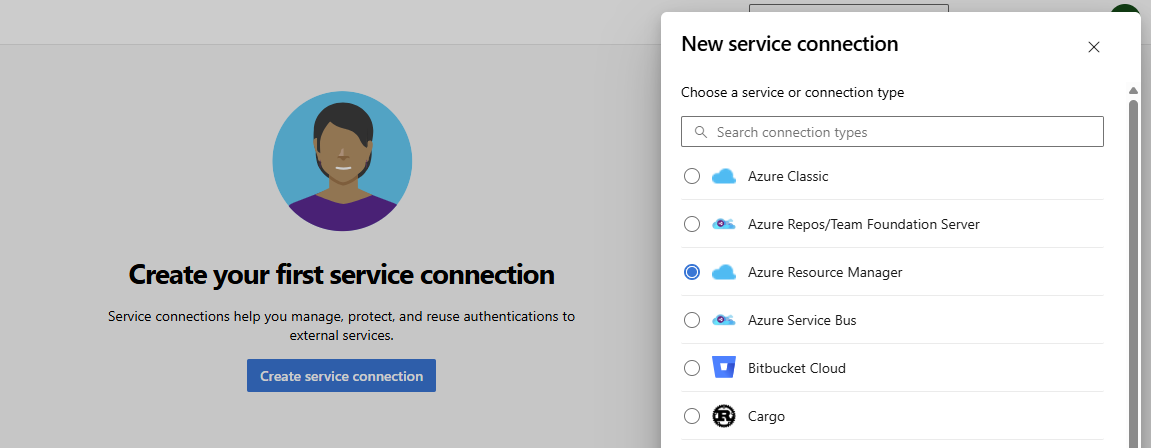1151x448 pixels.
Task: Click the Create service connection button
Action: tap(341, 375)
